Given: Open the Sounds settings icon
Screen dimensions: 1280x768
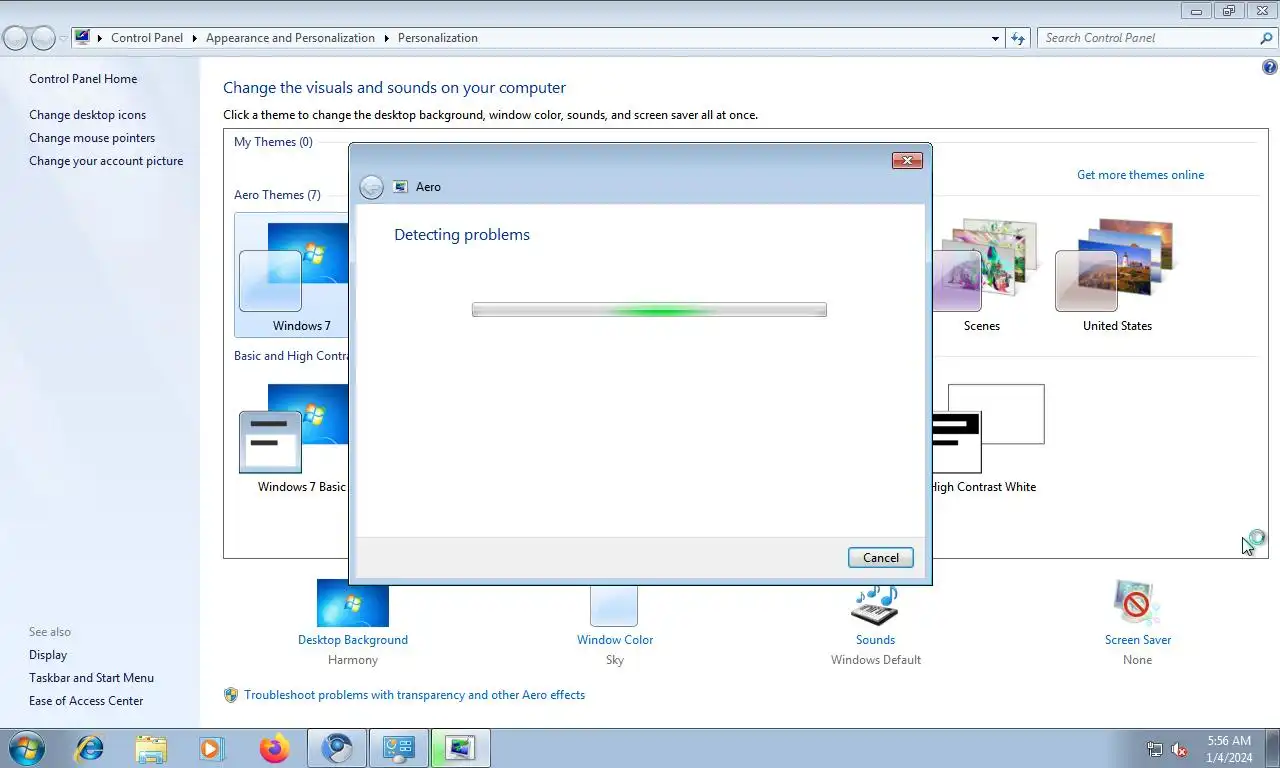Looking at the screenshot, I should click(x=875, y=603).
